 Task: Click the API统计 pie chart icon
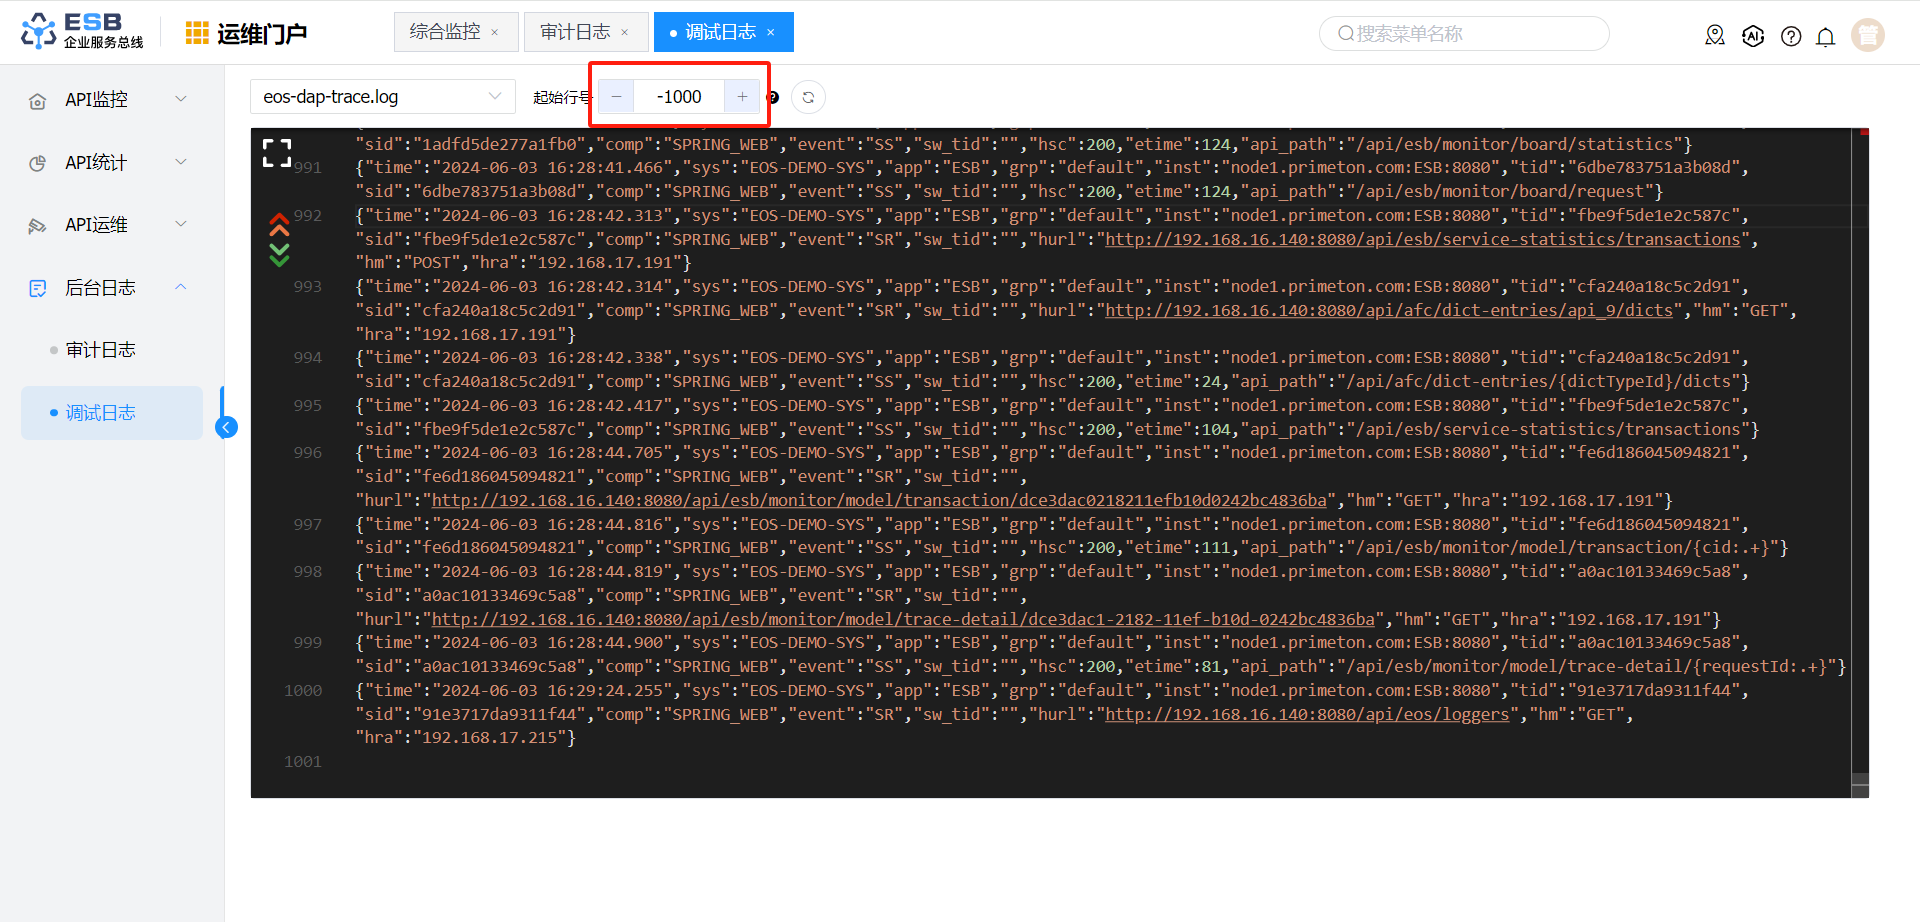coord(38,163)
